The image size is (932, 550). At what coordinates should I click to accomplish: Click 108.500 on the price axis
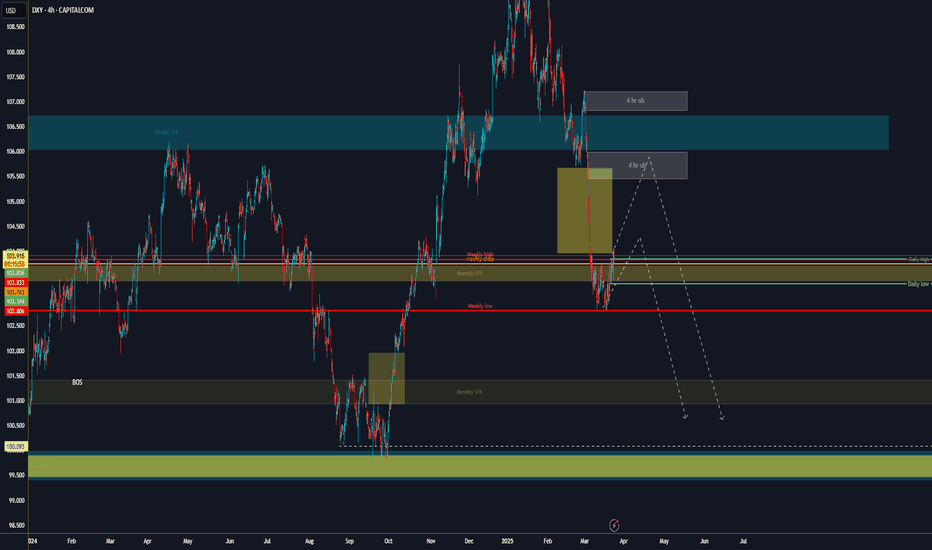click(15, 27)
